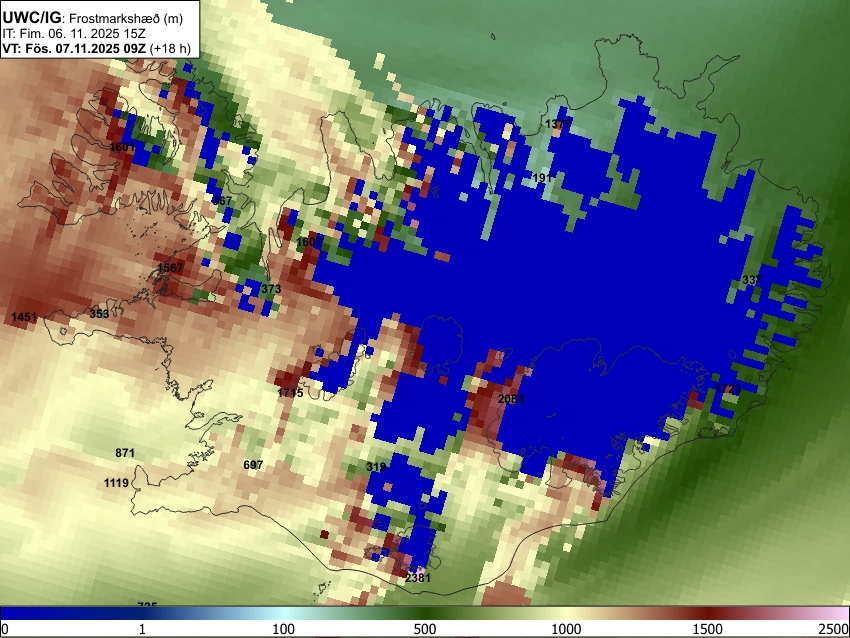This screenshot has height=638, width=850.
Task: Click the map value 1119
Action: click(x=116, y=482)
